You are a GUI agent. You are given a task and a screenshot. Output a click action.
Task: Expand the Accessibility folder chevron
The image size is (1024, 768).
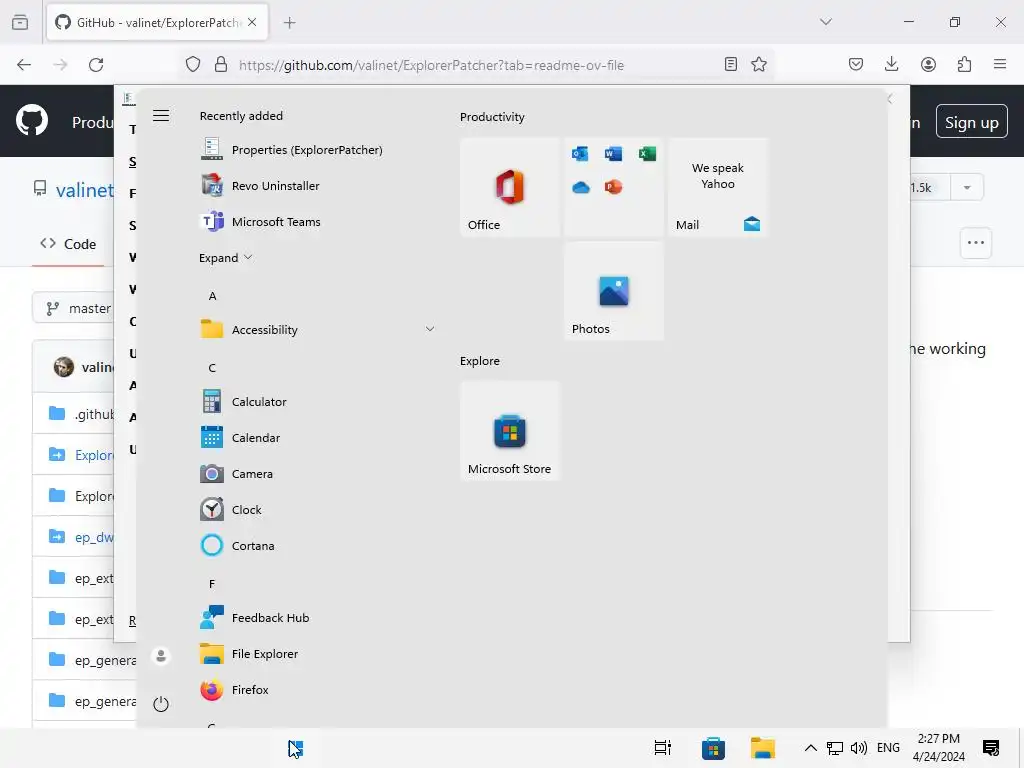[430, 329]
